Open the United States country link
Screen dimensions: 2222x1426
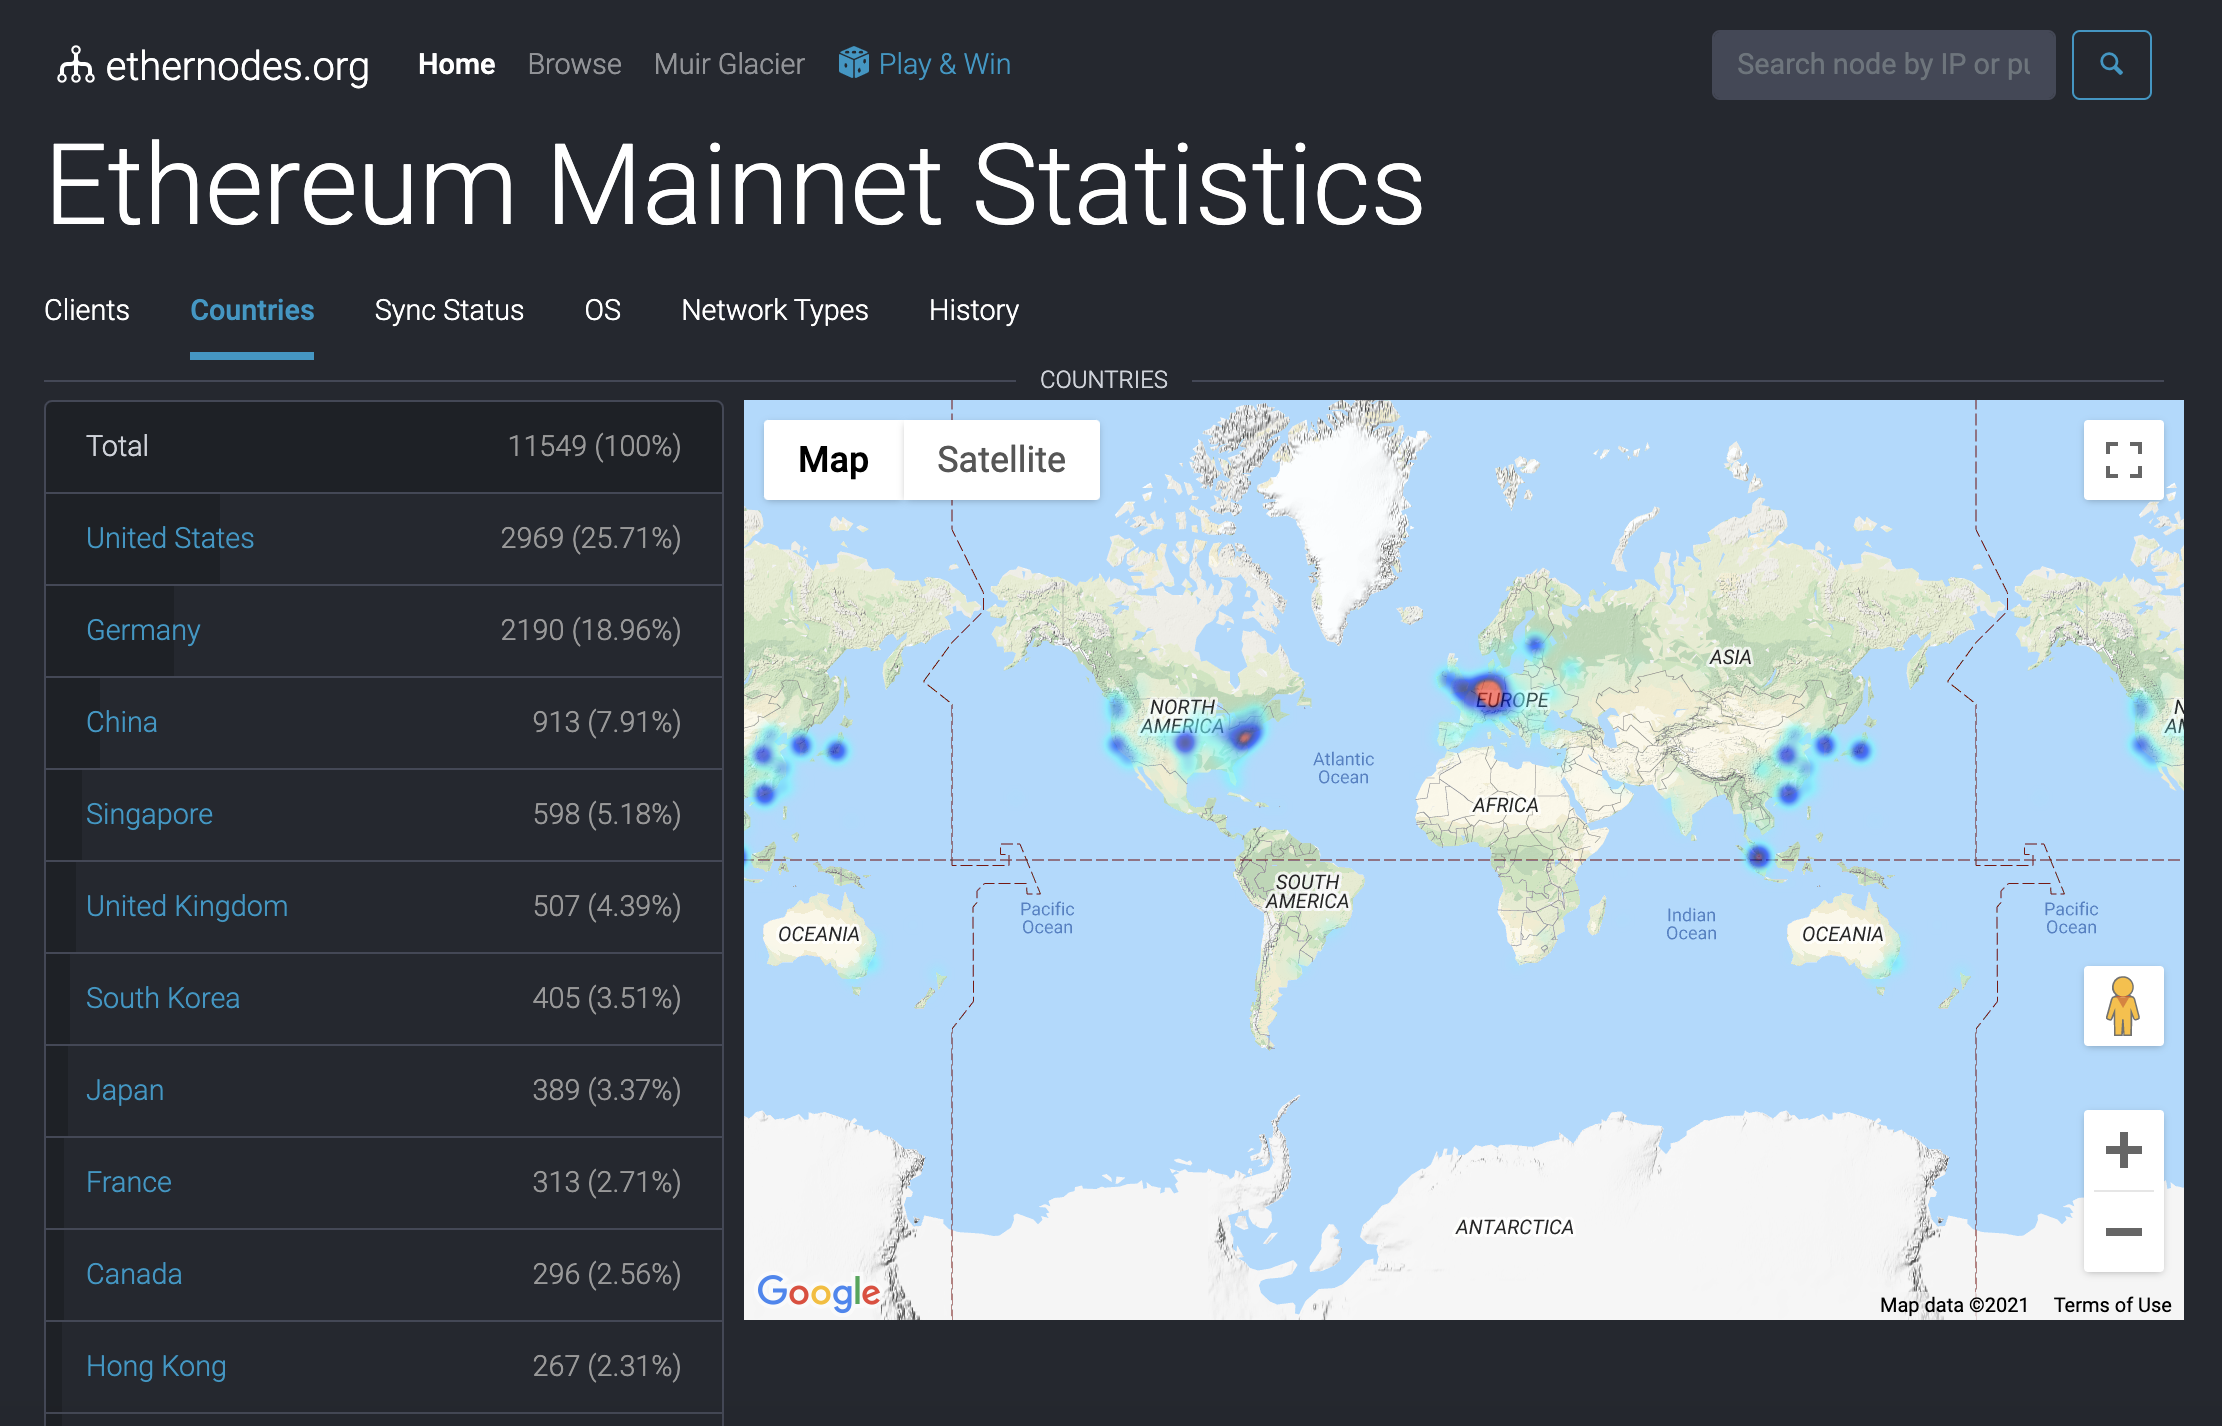pyautogui.click(x=170, y=538)
